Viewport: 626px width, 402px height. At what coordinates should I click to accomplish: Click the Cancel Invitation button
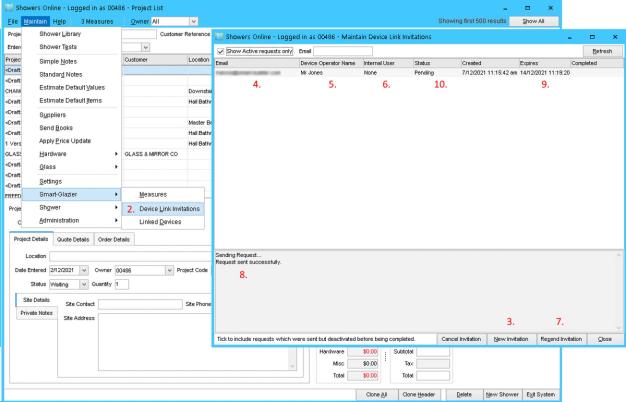[x=462, y=339]
